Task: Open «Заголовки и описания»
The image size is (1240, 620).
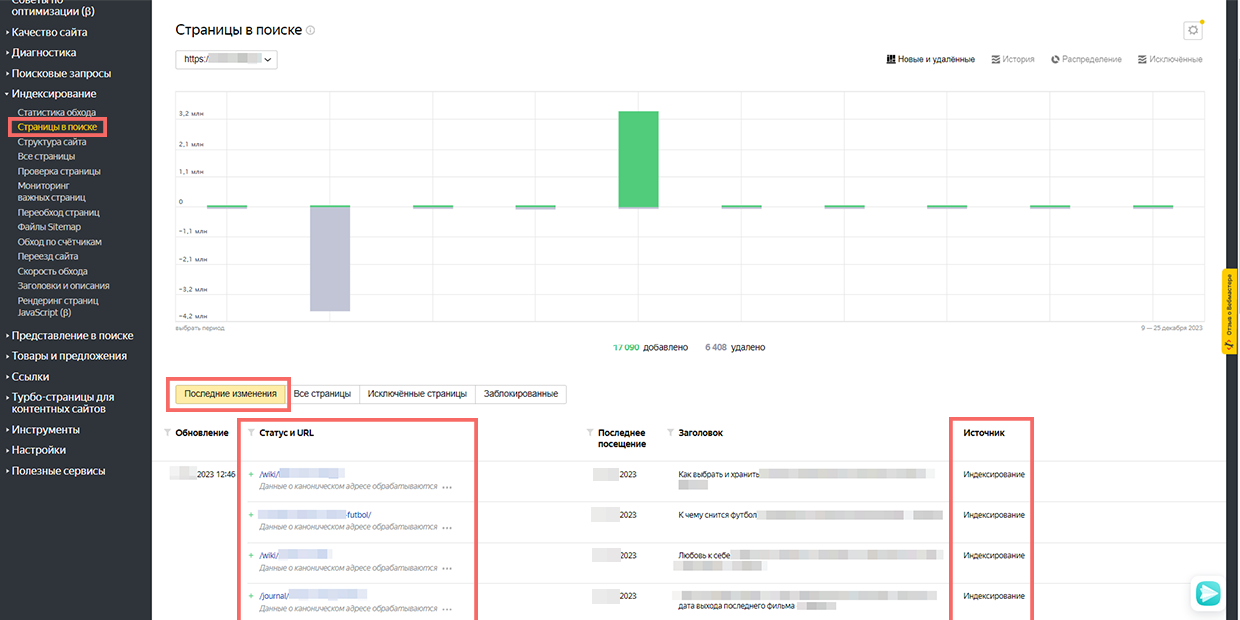Action: (64, 286)
